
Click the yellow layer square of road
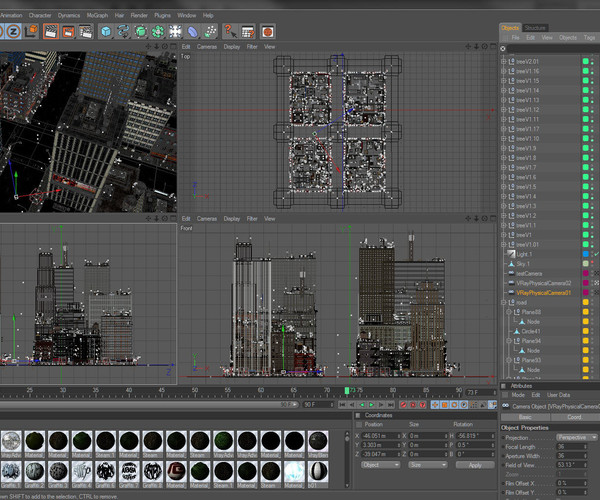[x=585, y=302]
